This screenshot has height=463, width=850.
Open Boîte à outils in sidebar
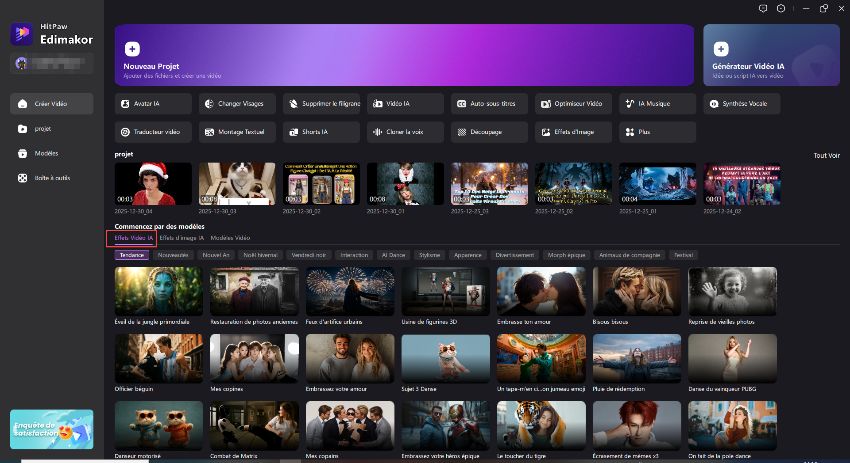(x=50, y=178)
